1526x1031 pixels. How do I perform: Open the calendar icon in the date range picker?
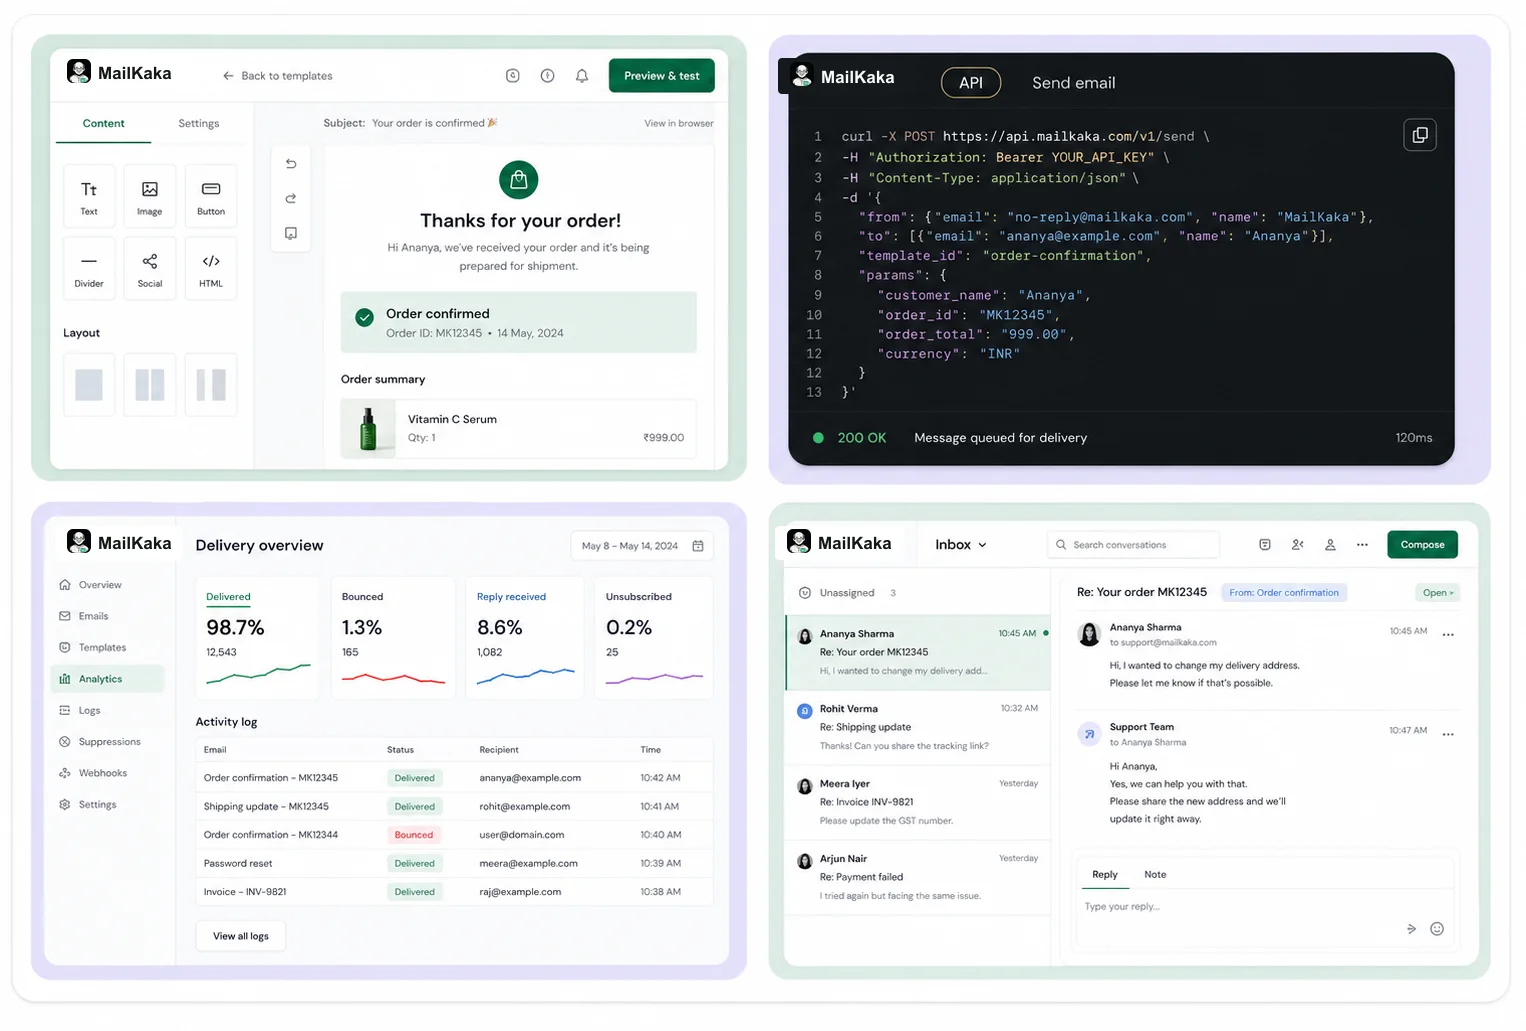pos(698,546)
